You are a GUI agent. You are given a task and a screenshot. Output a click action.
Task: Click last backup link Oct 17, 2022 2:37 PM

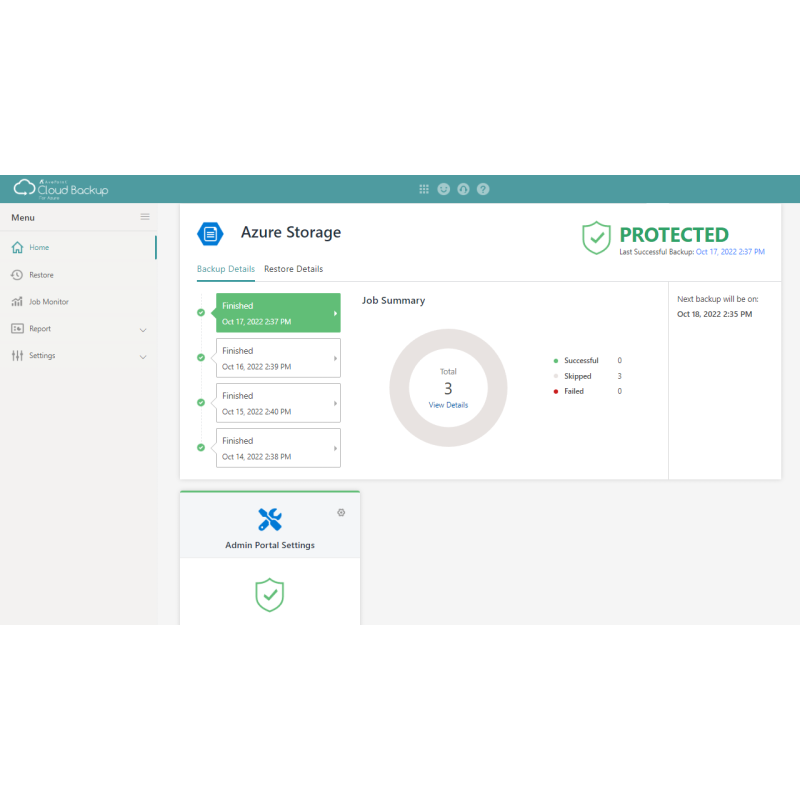click(x=730, y=252)
